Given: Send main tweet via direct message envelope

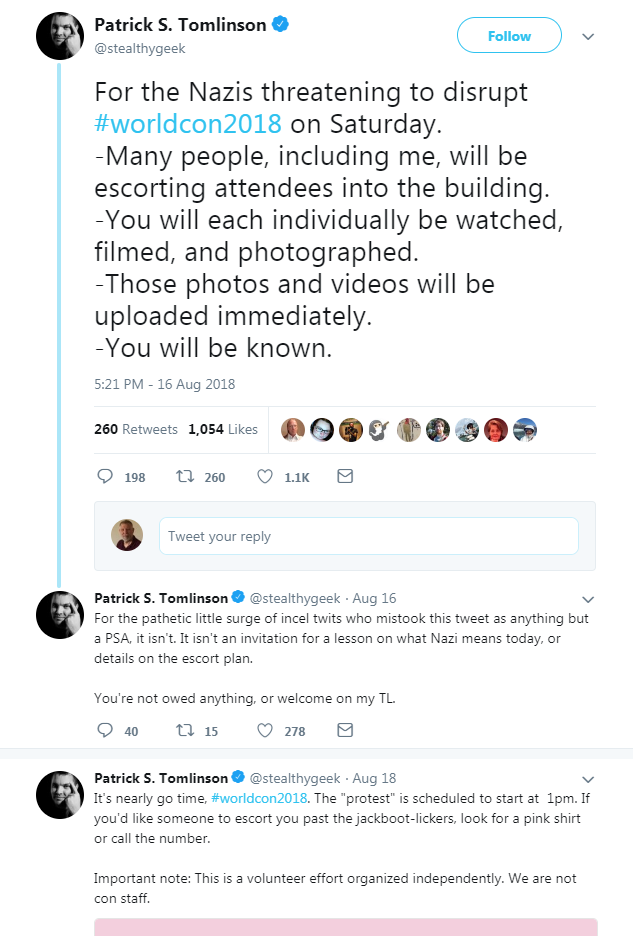Looking at the screenshot, I should [x=345, y=477].
